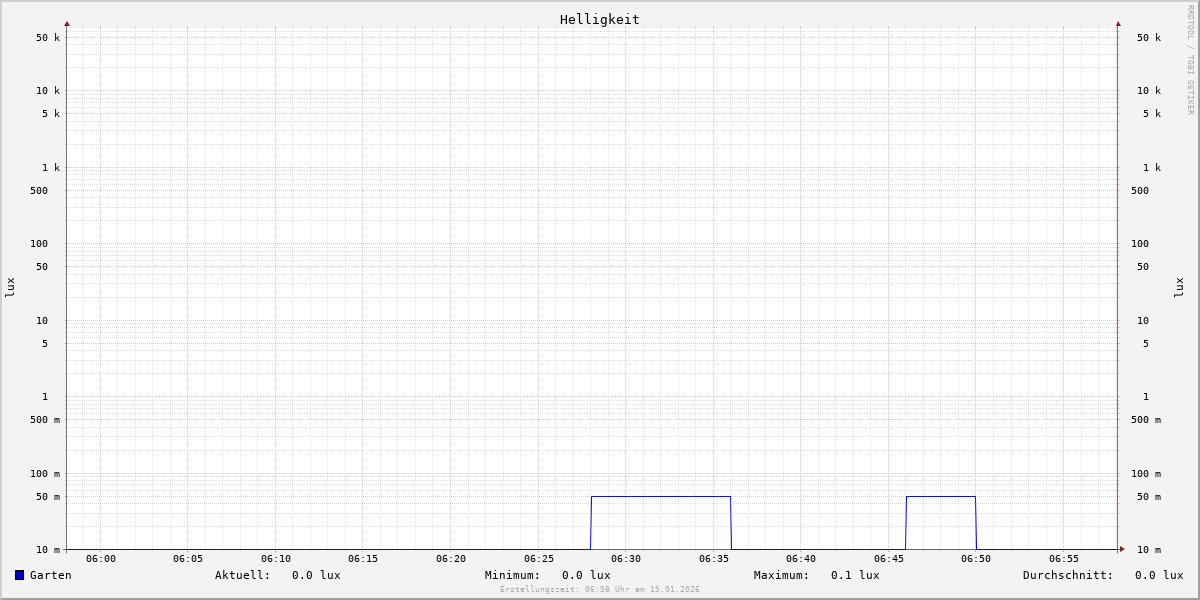Click the 06:40 time axis label
This screenshot has height=600, width=1200.
801,559
